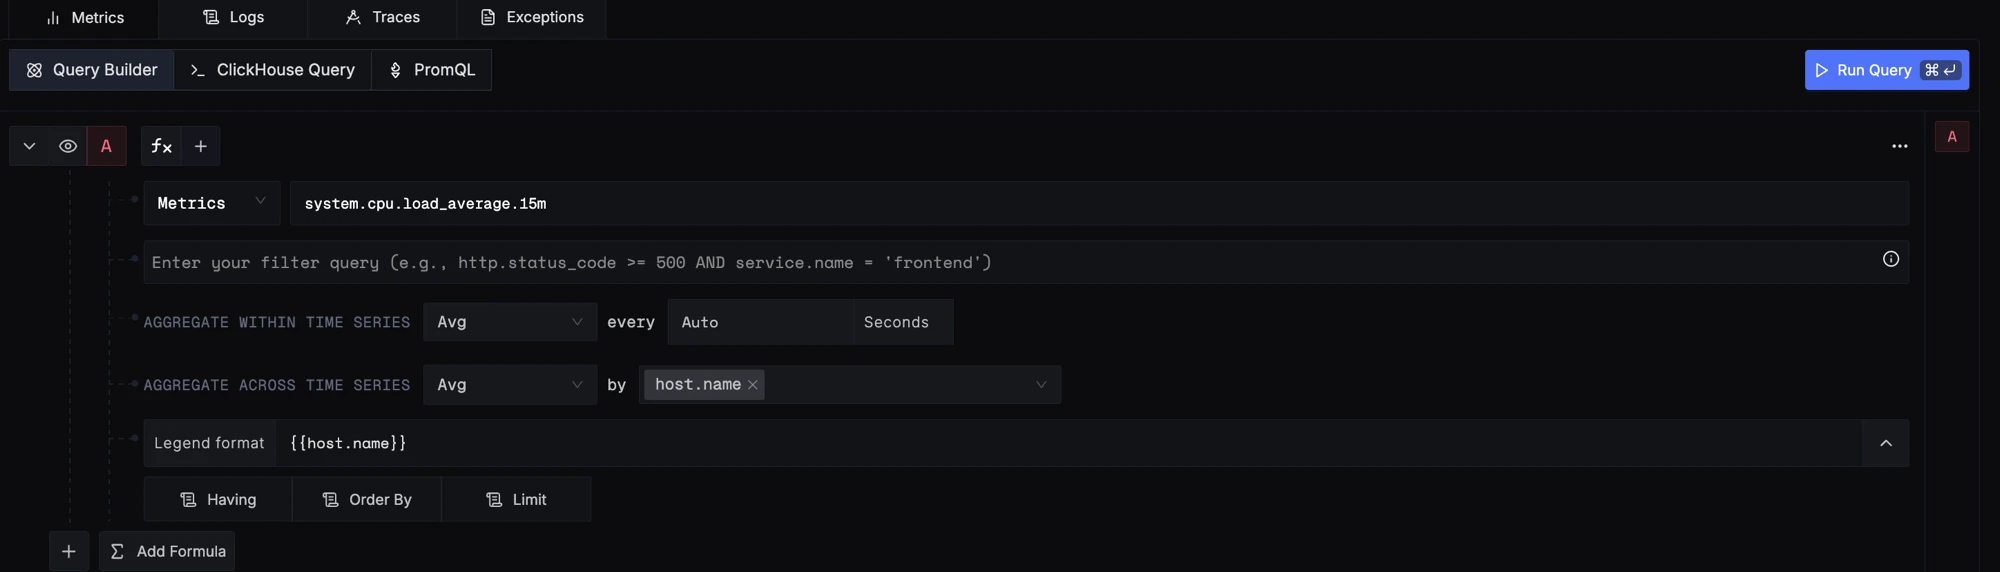Toggle query A visibility eye icon

(x=68, y=146)
